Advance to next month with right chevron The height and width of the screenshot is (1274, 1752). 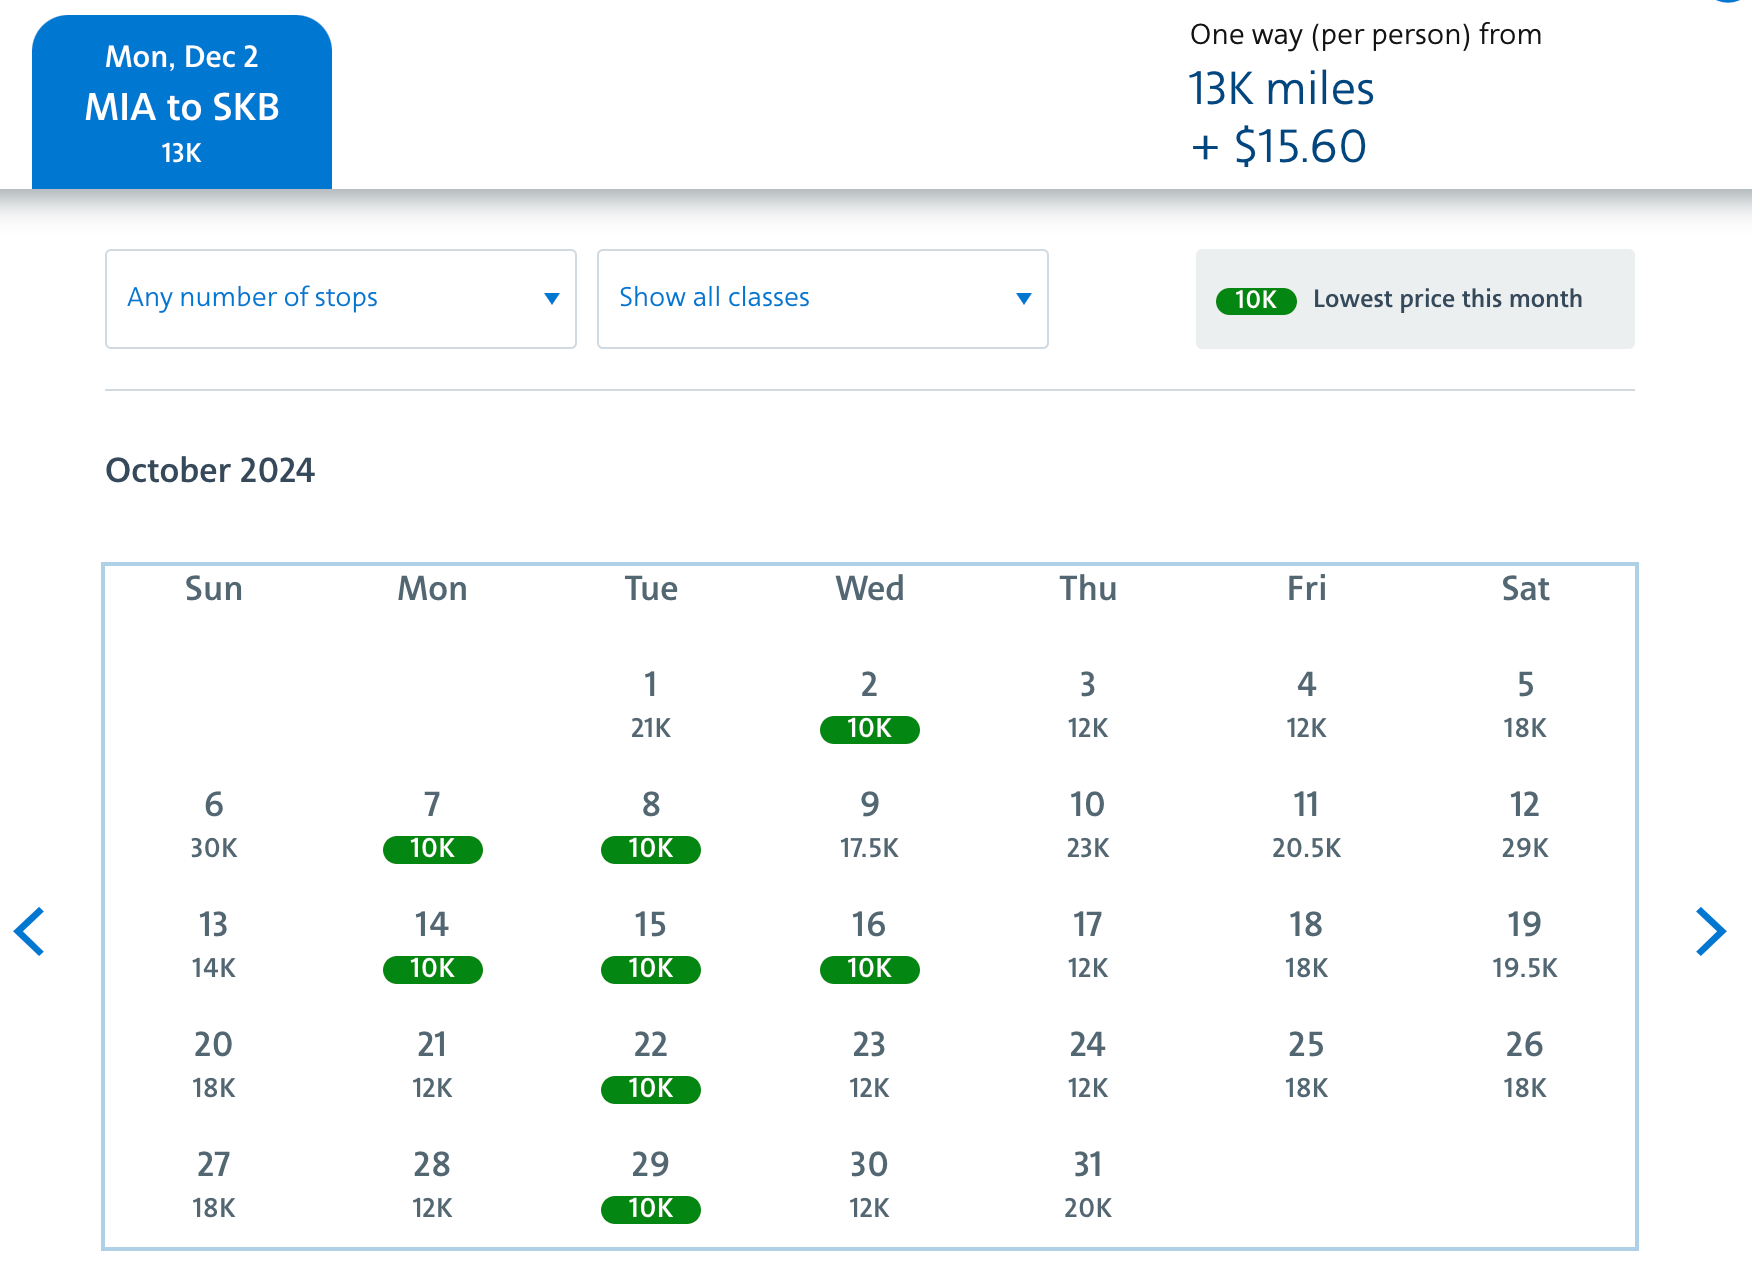1710,932
